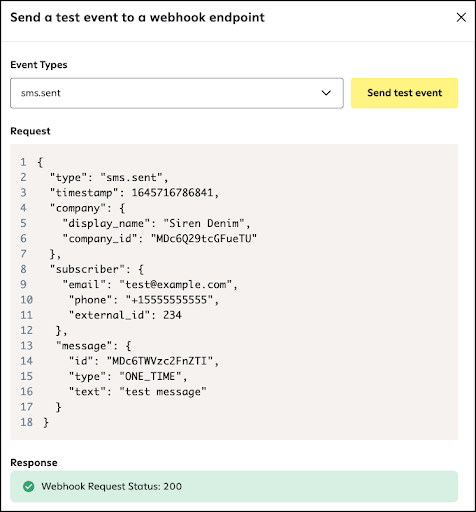The height and width of the screenshot is (512, 476).
Task: Click the external_id value 234
Action: [172, 315]
